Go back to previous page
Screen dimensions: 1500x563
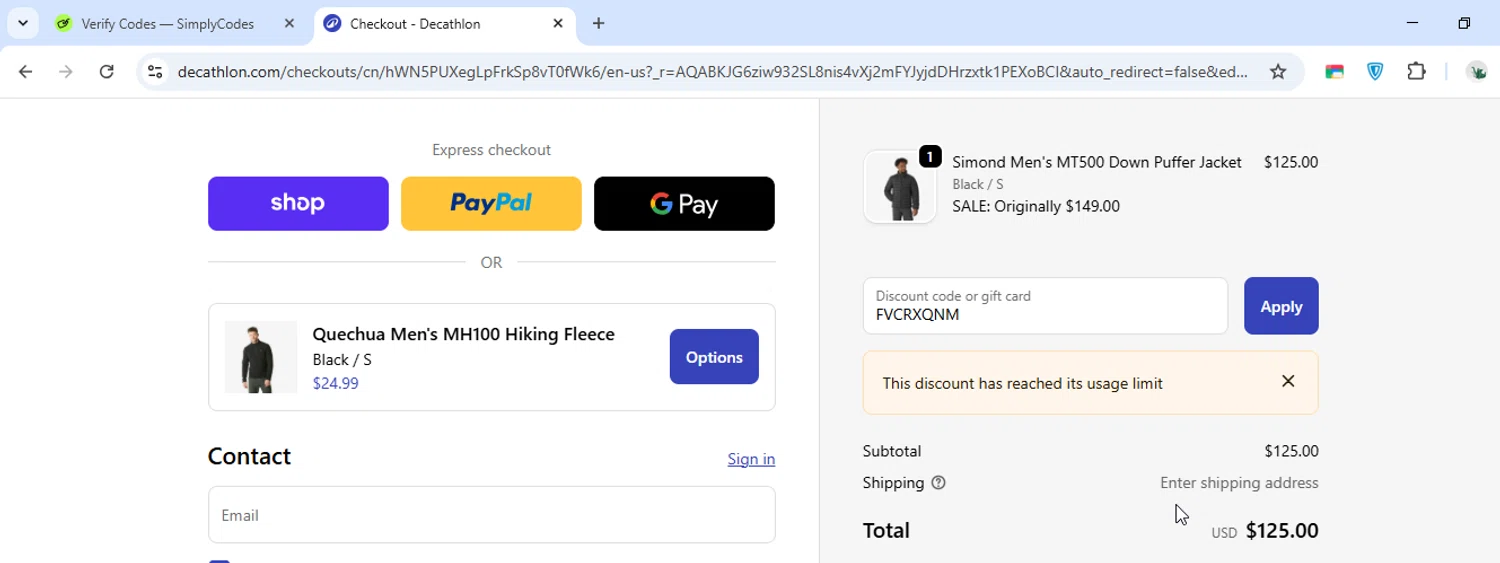[x=26, y=71]
